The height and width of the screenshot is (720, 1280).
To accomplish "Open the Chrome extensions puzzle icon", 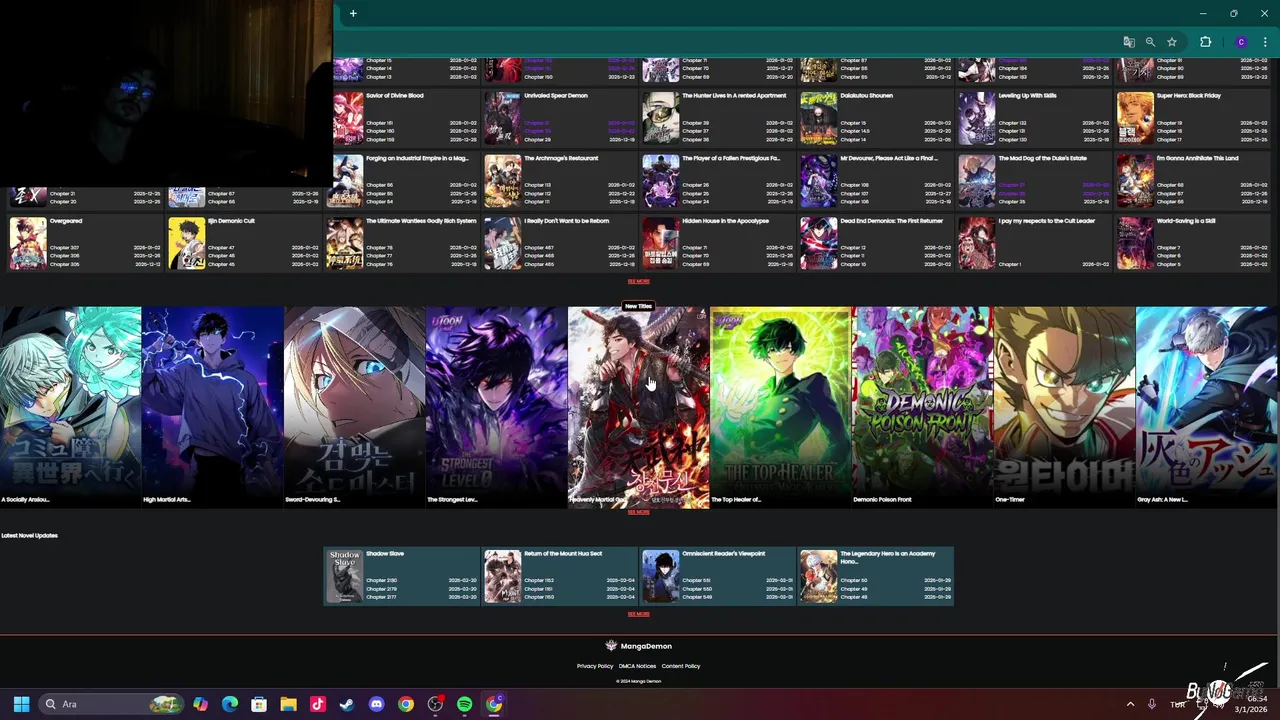I will (x=1205, y=42).
